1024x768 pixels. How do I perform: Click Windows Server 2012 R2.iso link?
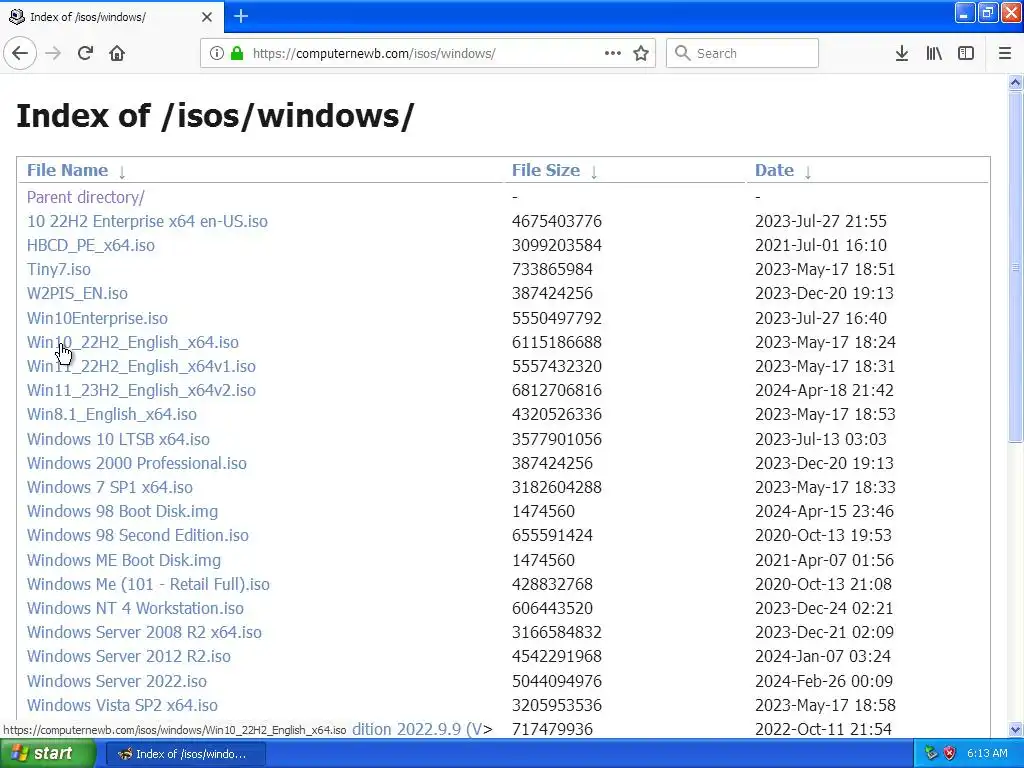pos(129,656)
